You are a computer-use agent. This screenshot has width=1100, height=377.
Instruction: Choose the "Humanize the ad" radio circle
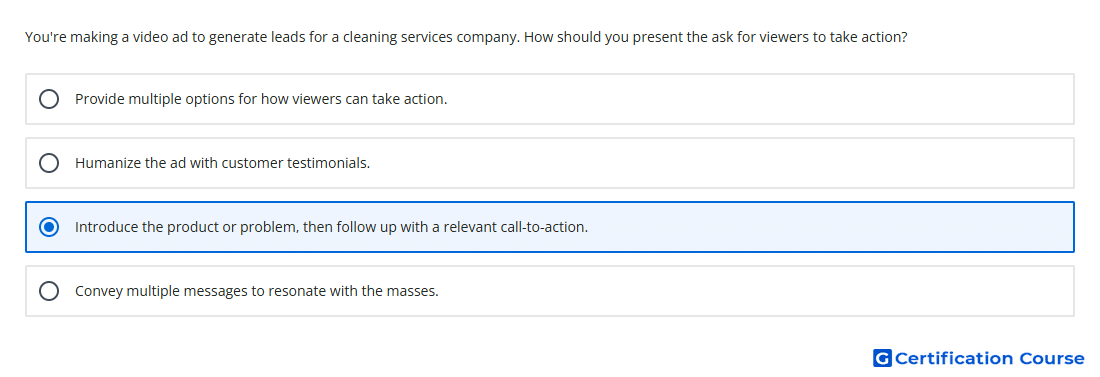click(x=49, y=163)
